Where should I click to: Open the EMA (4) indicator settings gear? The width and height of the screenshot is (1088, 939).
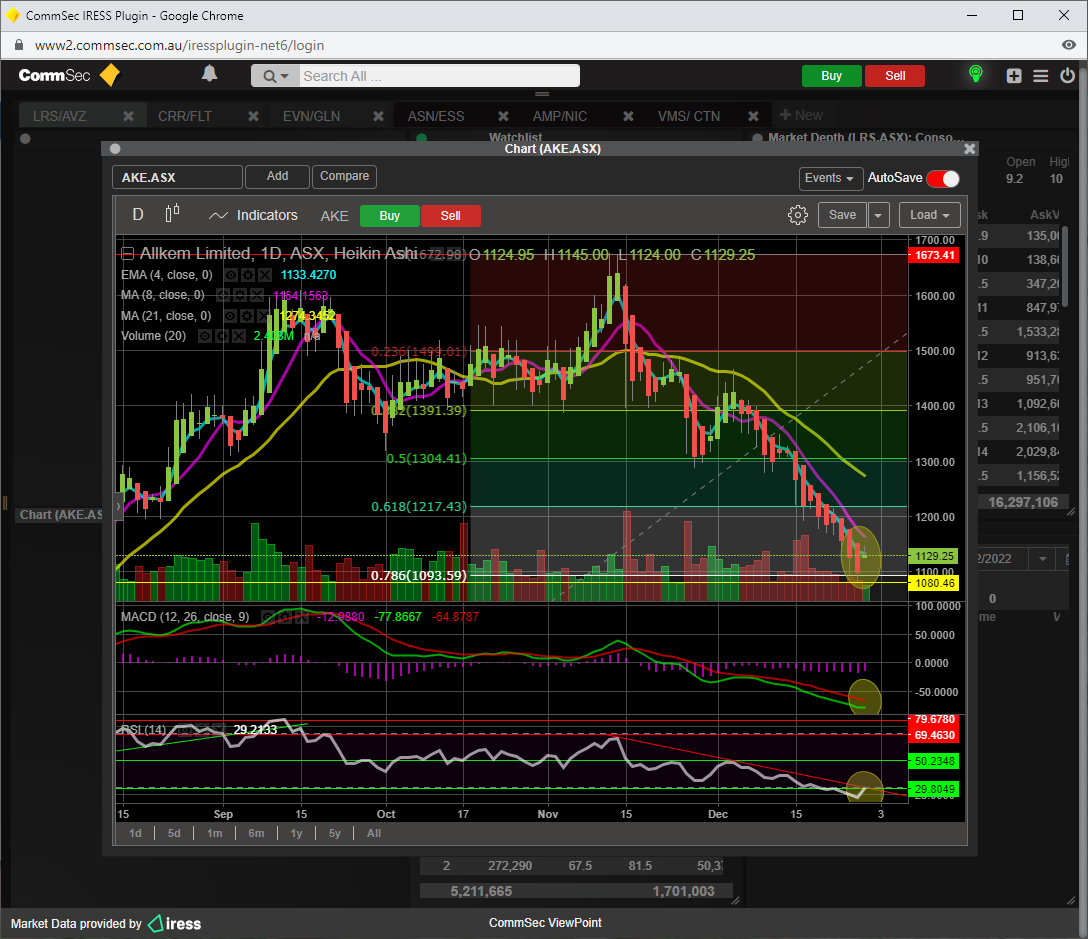248,275
